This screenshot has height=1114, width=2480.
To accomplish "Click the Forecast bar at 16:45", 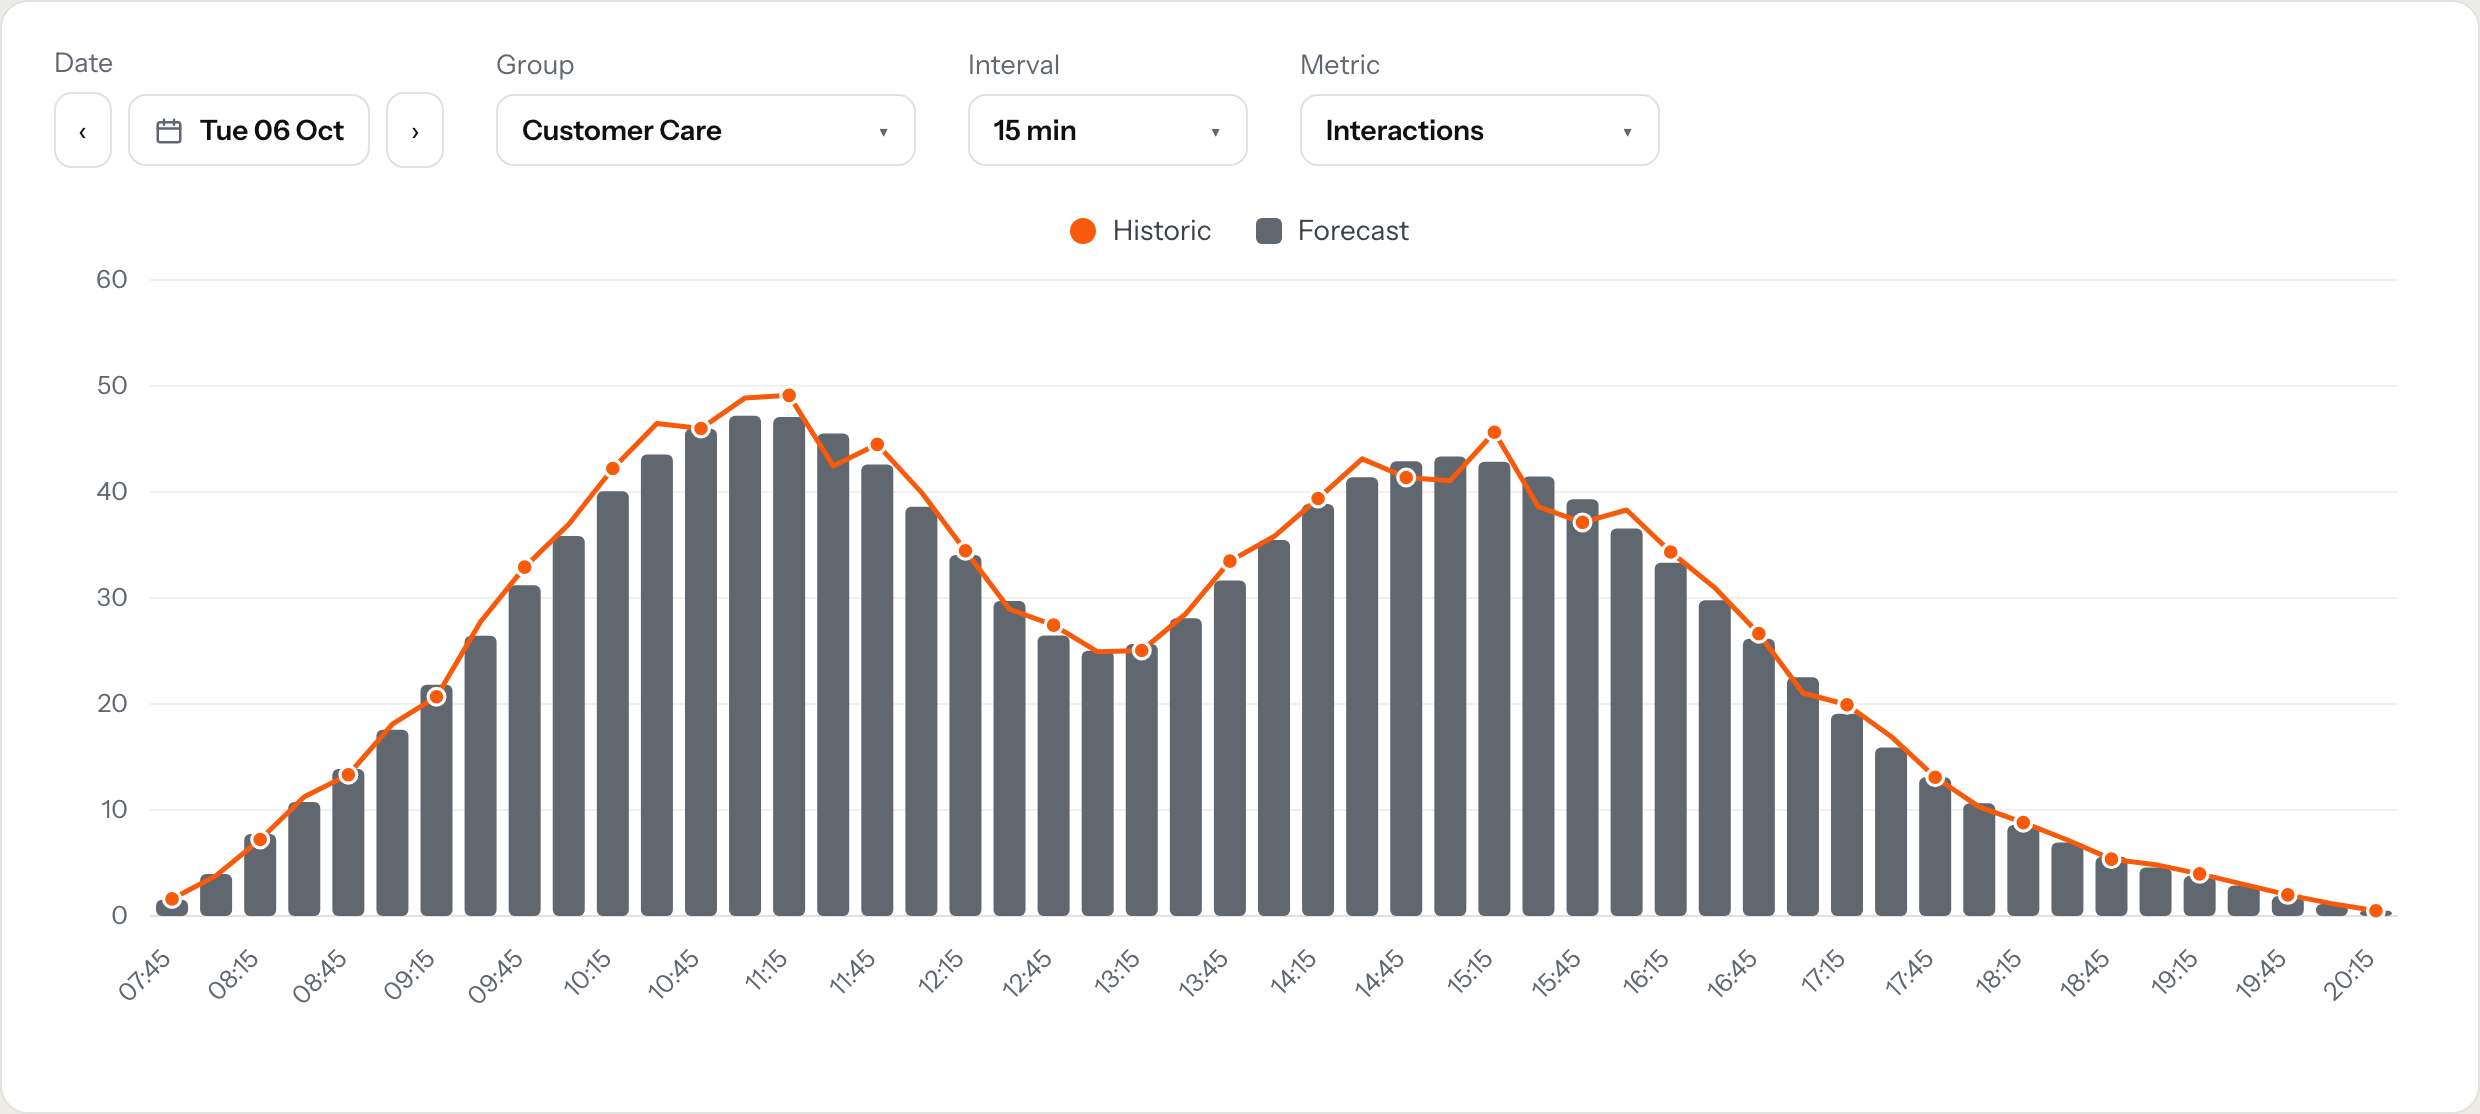I will (x=1759, y=778).
